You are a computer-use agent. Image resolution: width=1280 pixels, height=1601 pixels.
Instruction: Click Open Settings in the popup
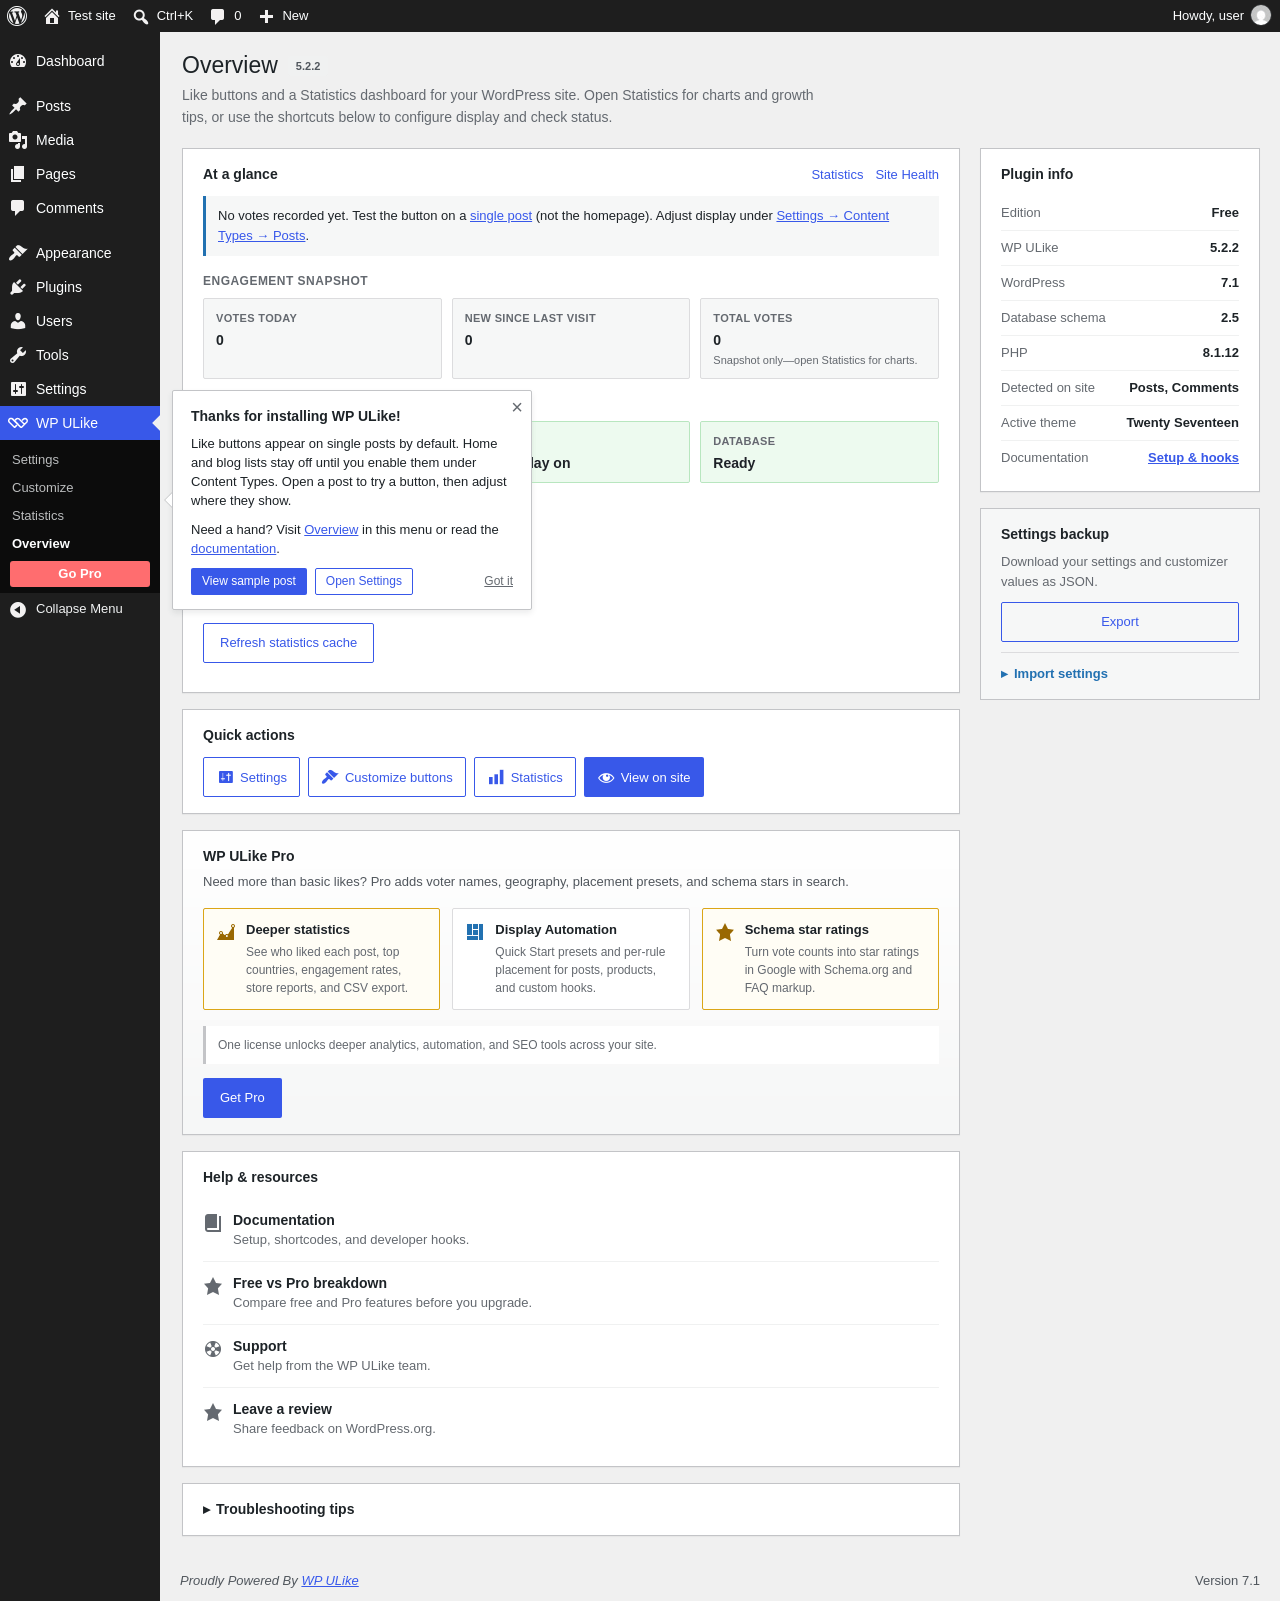click(x=364, y=581)
